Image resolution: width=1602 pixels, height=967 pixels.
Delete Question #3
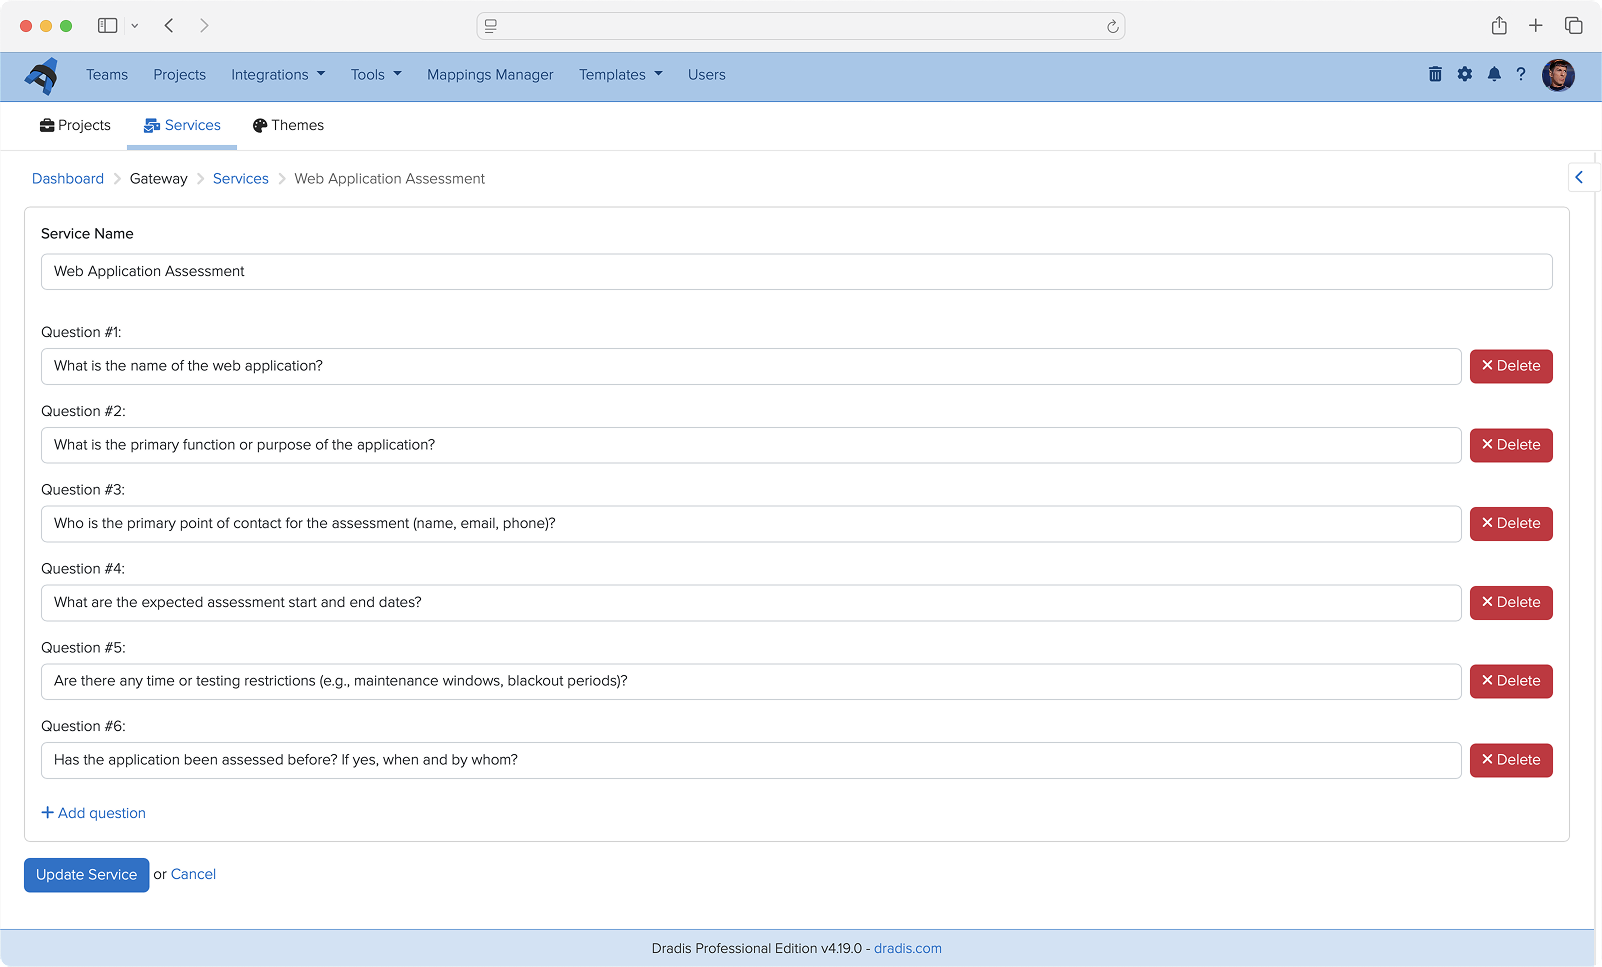(x=1510, y=524)
